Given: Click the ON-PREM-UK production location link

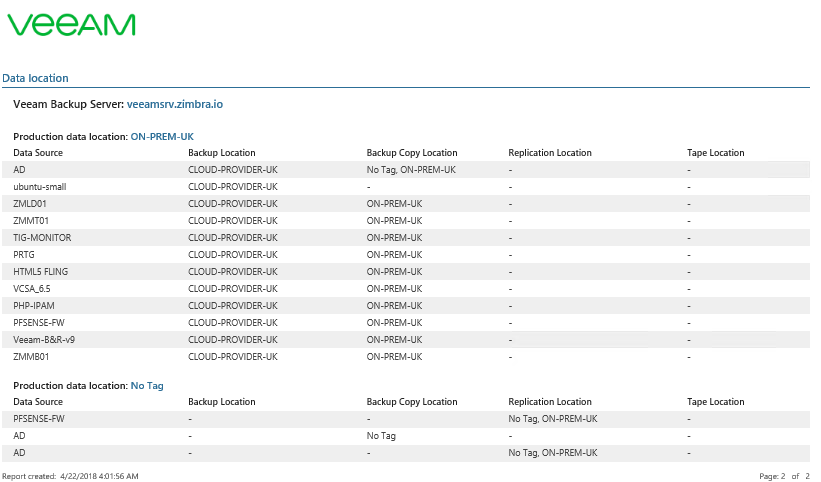Looking at the screenshot, I should pyautogui.click(x=162, y=137).
